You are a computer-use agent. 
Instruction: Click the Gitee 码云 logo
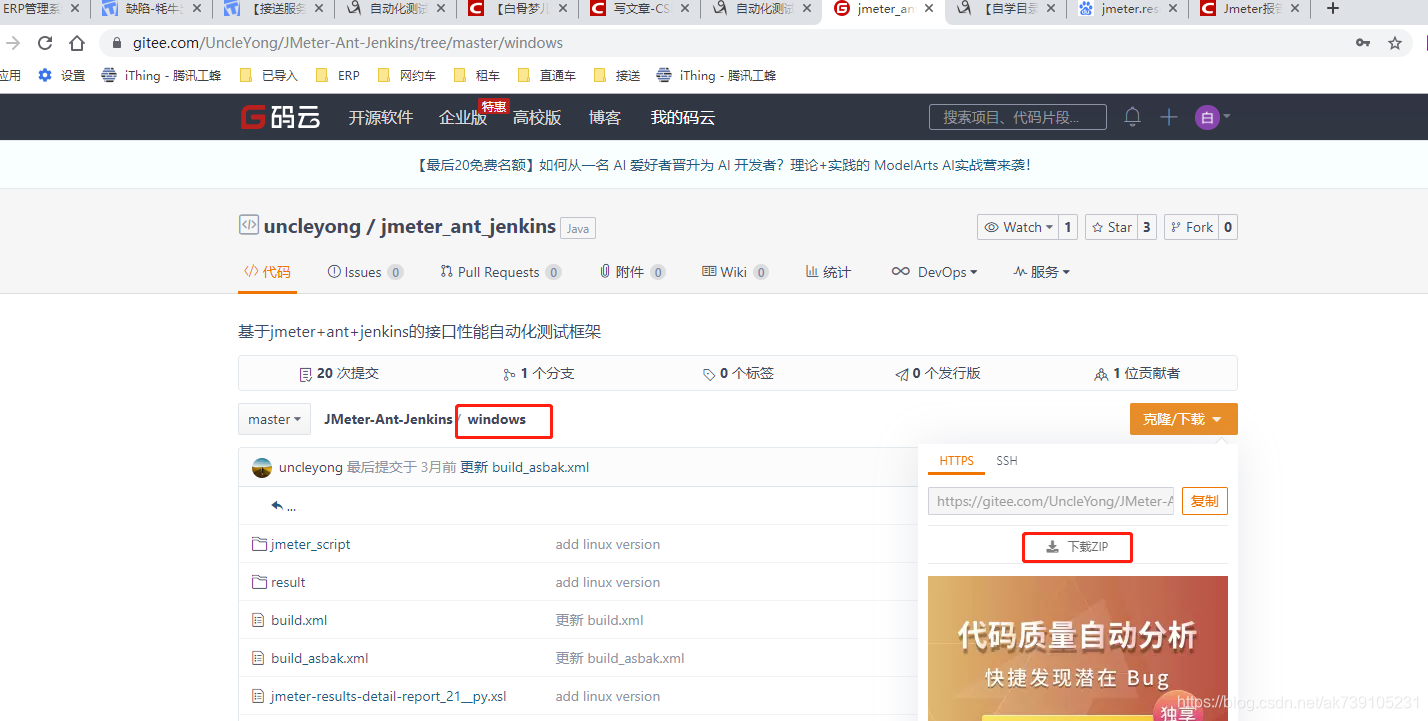coord(280,117)
